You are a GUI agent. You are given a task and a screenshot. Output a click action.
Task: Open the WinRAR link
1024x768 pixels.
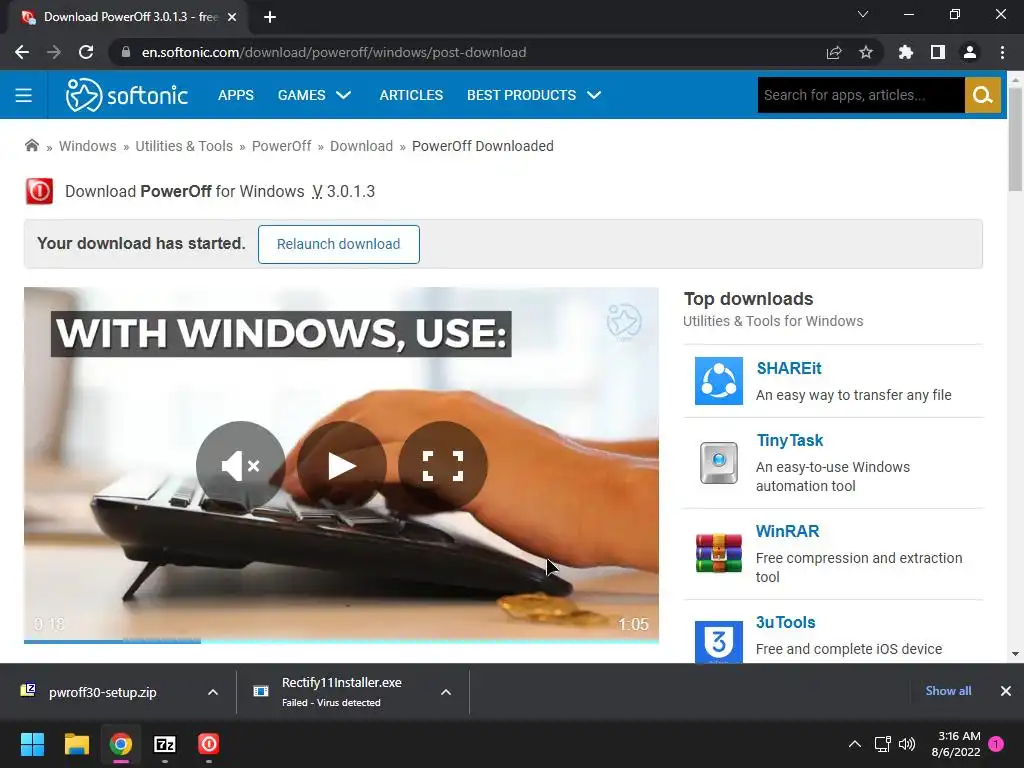(788, 531)
